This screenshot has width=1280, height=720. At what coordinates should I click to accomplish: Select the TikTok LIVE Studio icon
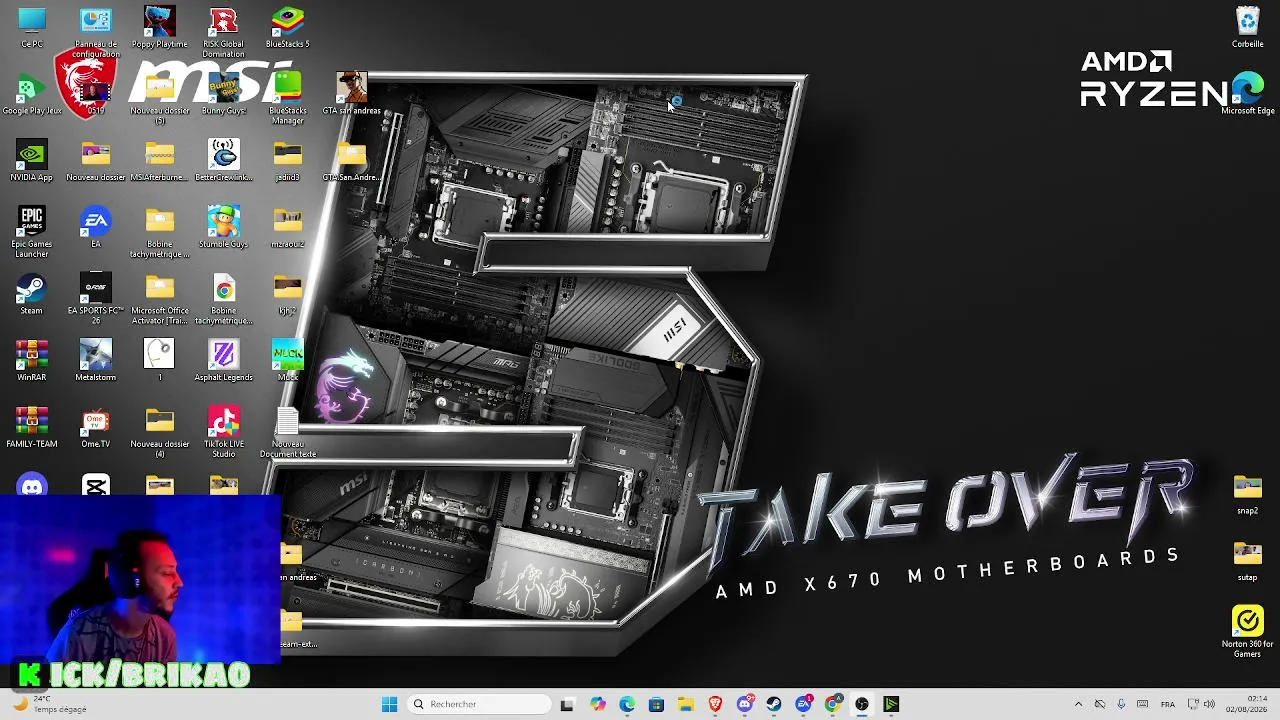pyautogui.click(x=223, y=432)
